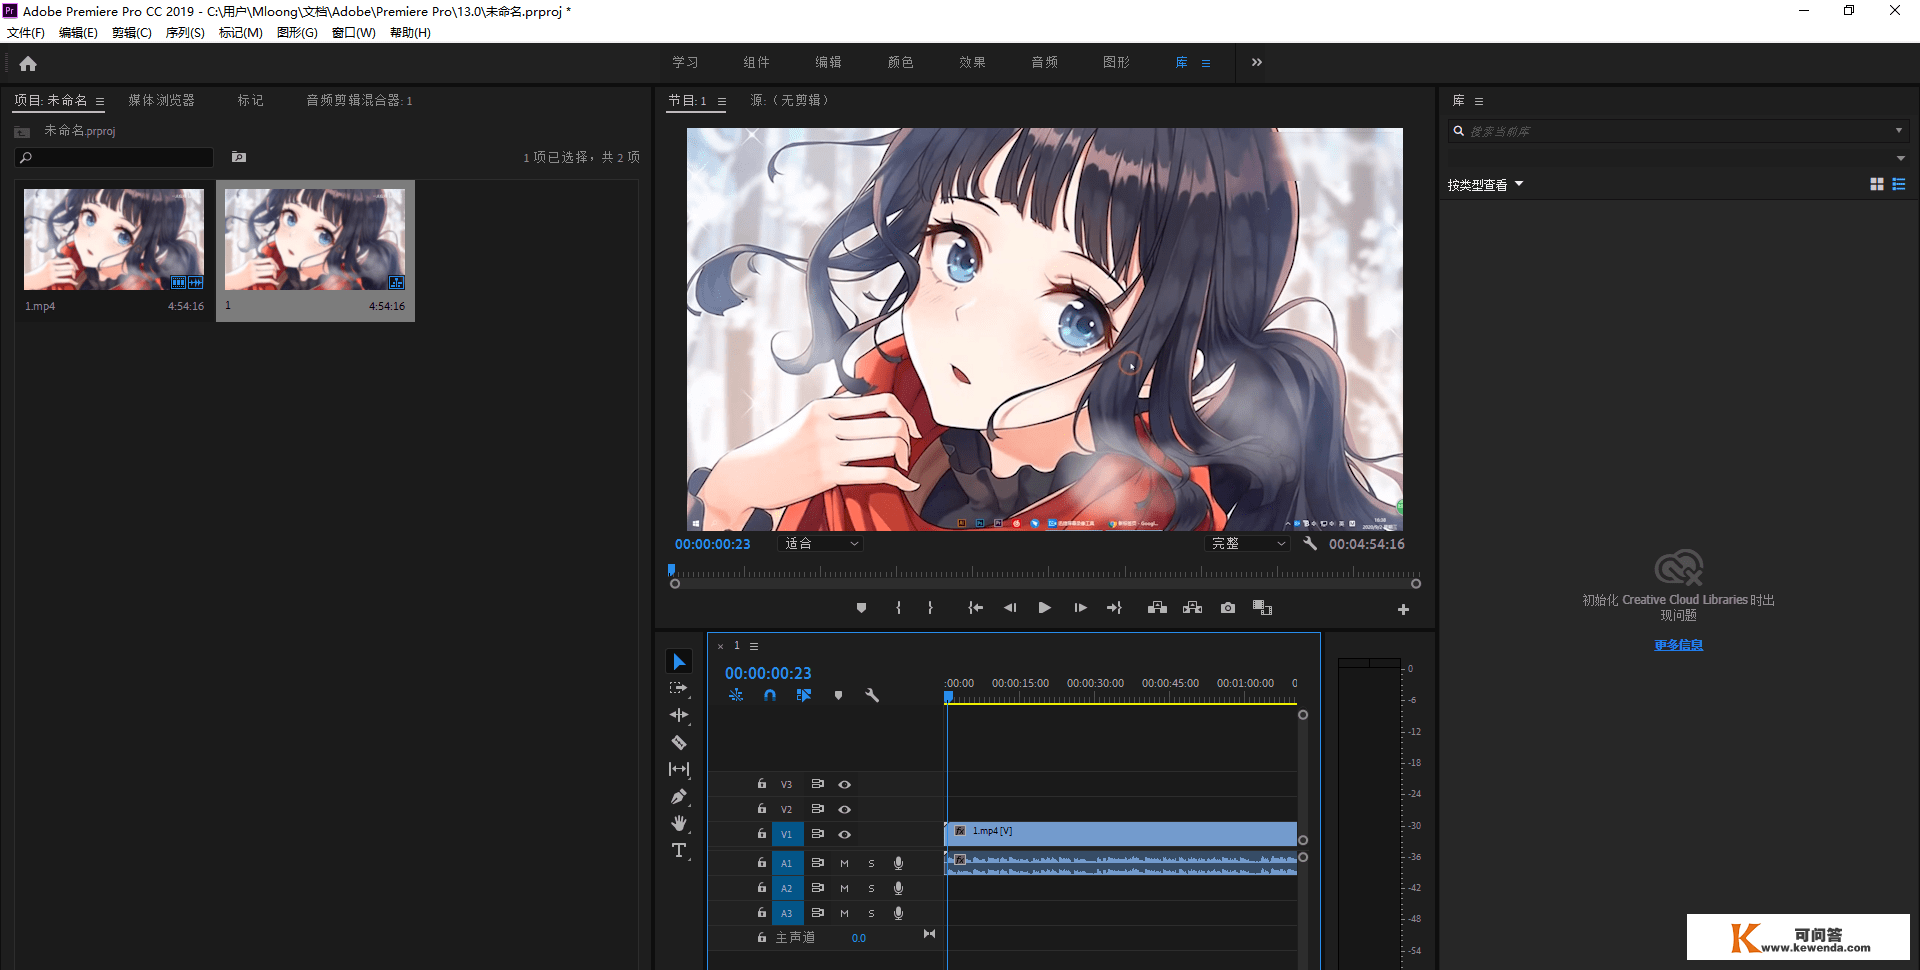Click the Home icon

tap(28, 64)
